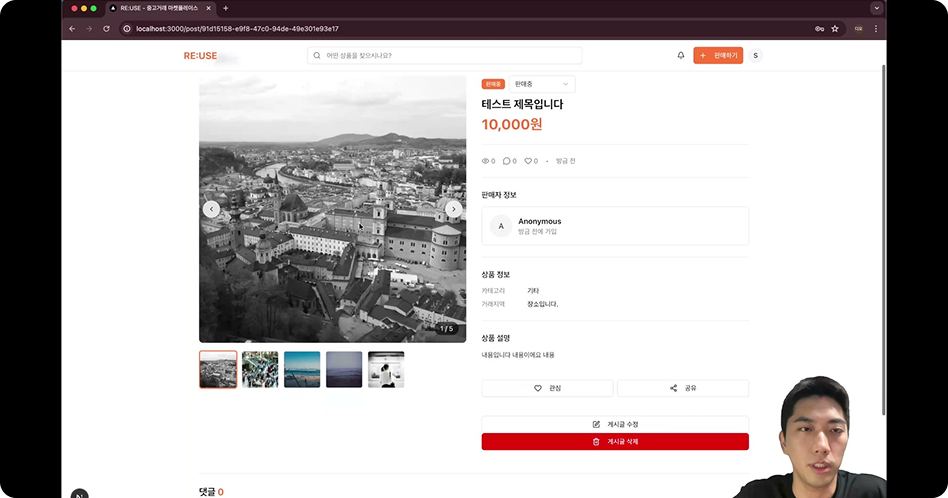Viewport: 948px width, 498px height.
Task: Select the crowd photo thumbnail
Action: point(260,370)
